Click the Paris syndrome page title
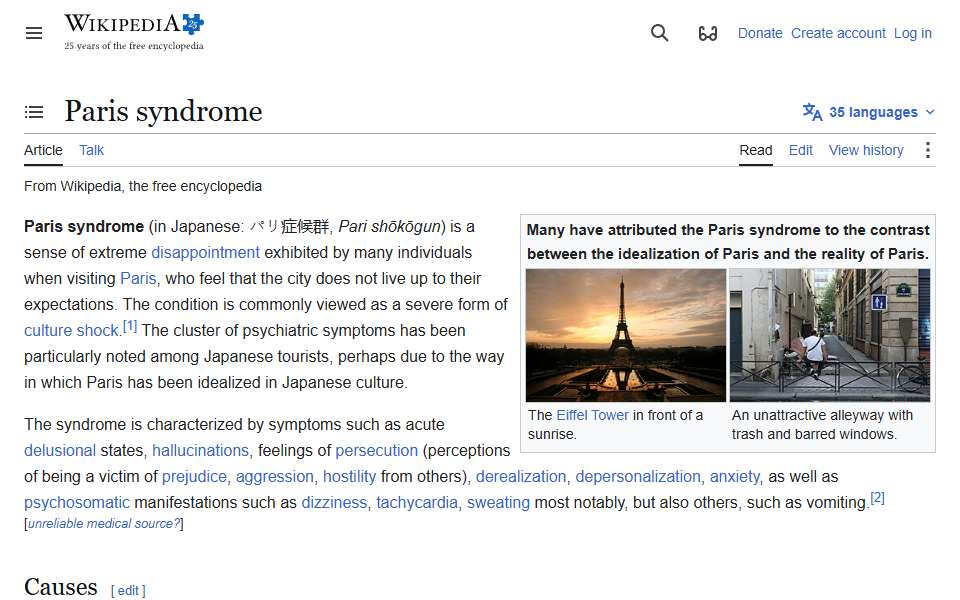The width and height of the screenshot is (960, 600). click(163, 111)
